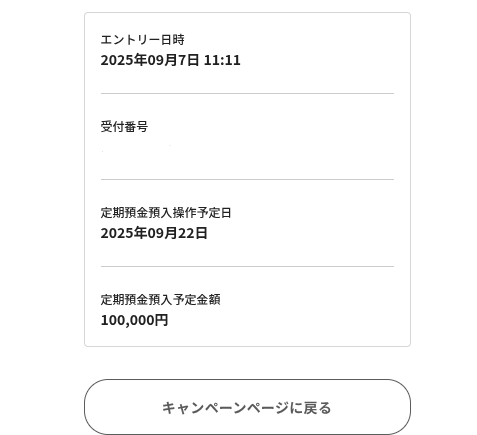This screenshot has width=477, height=435.
Task: Select the エントリー日時 label
Action: click(142, 40)
